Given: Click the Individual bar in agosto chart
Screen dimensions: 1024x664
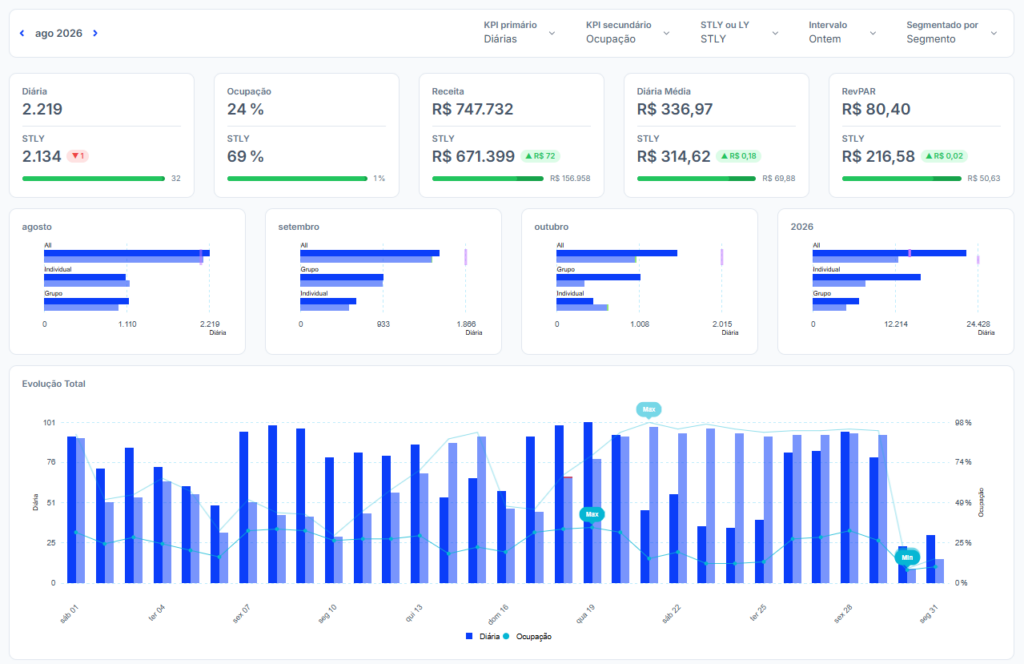Looking at the screenshot, I should tap(85, 277).
